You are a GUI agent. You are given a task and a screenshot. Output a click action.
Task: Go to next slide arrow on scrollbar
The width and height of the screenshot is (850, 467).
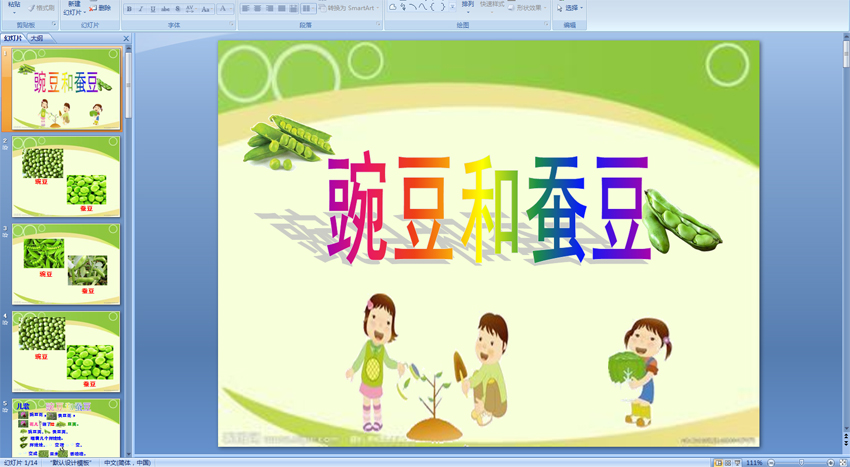coord(846,444)
